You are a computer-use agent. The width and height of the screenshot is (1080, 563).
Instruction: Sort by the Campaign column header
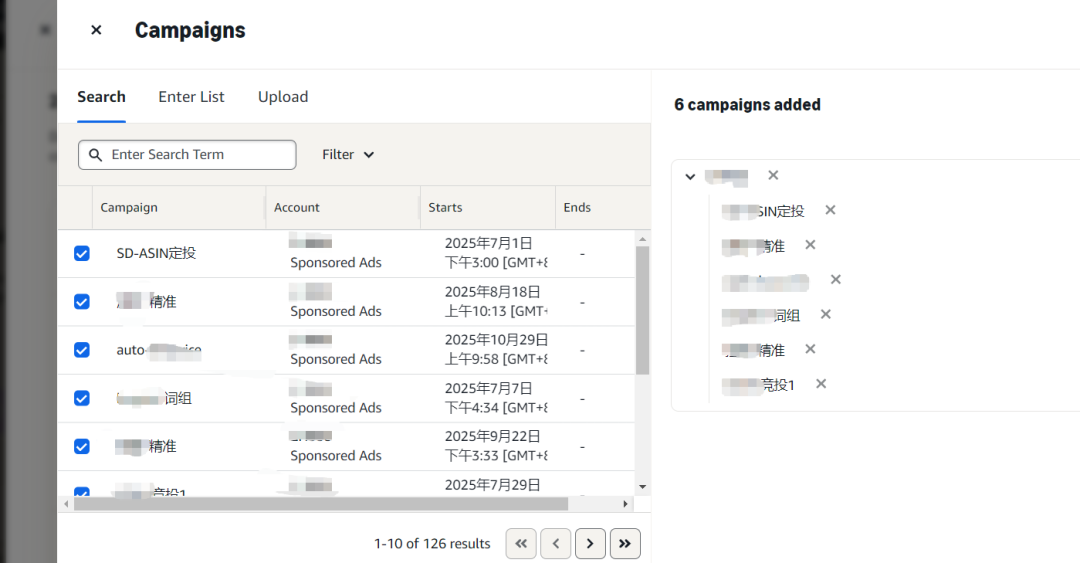129,208
